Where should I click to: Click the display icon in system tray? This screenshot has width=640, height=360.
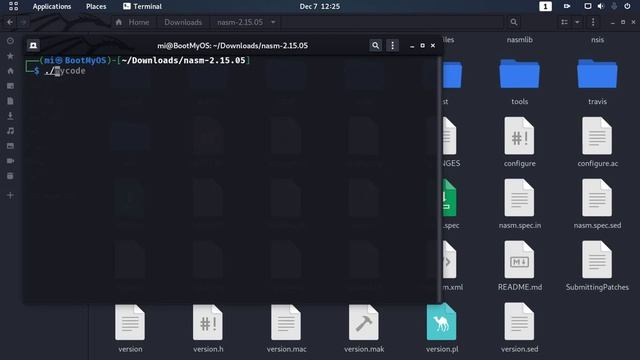pos(588,7)
